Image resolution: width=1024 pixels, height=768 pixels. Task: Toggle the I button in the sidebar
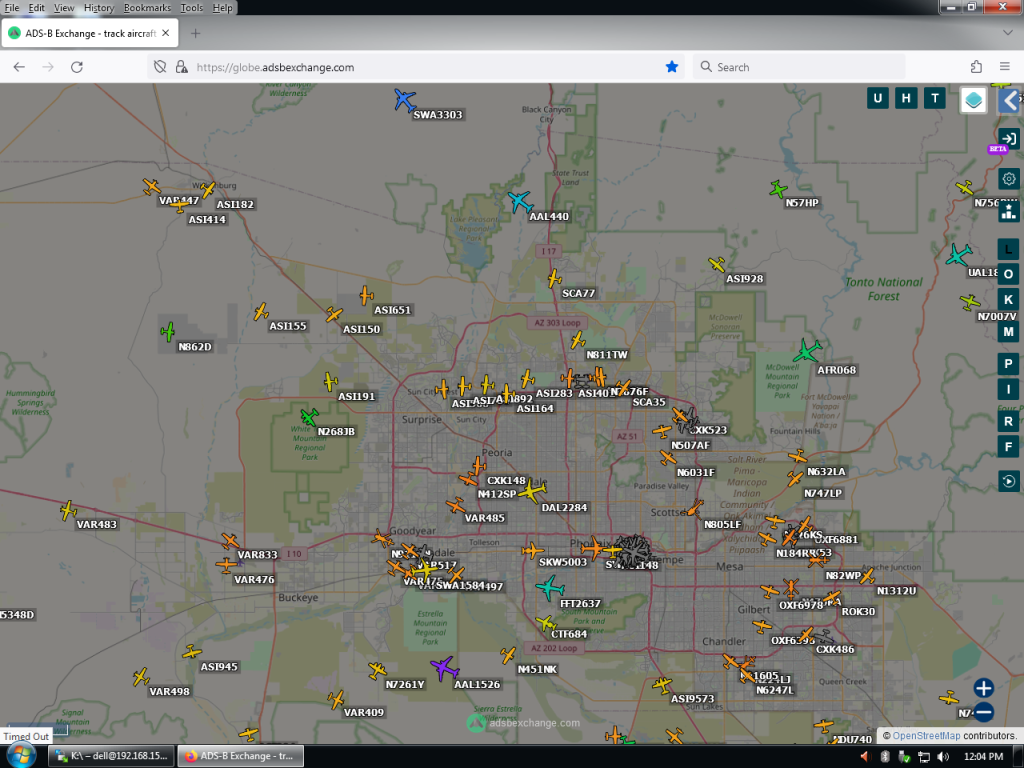tap(1008, 390)
